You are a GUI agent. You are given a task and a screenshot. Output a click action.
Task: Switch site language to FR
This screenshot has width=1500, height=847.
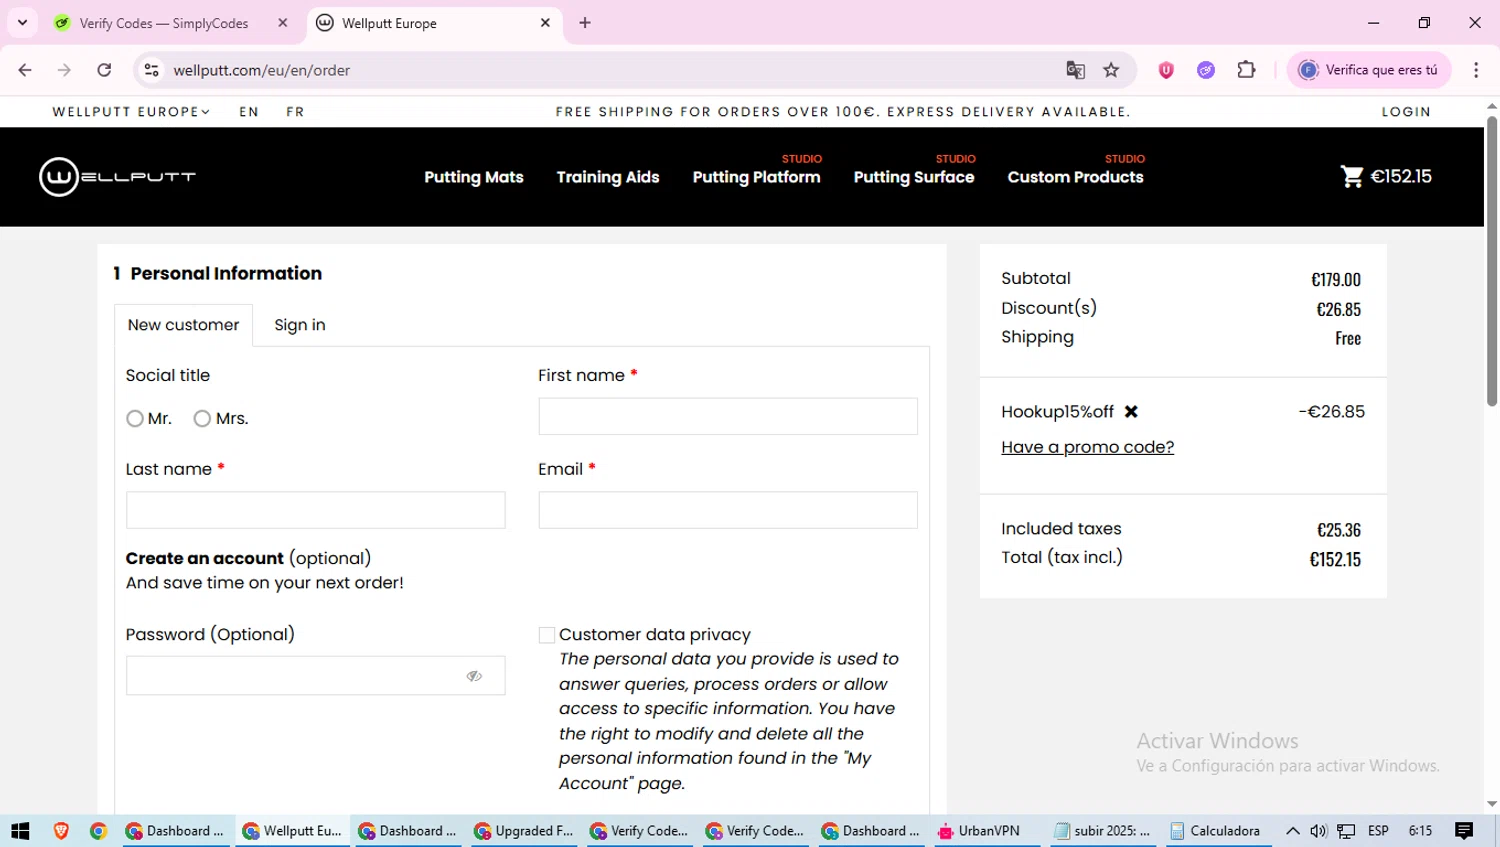coord(295,112)
